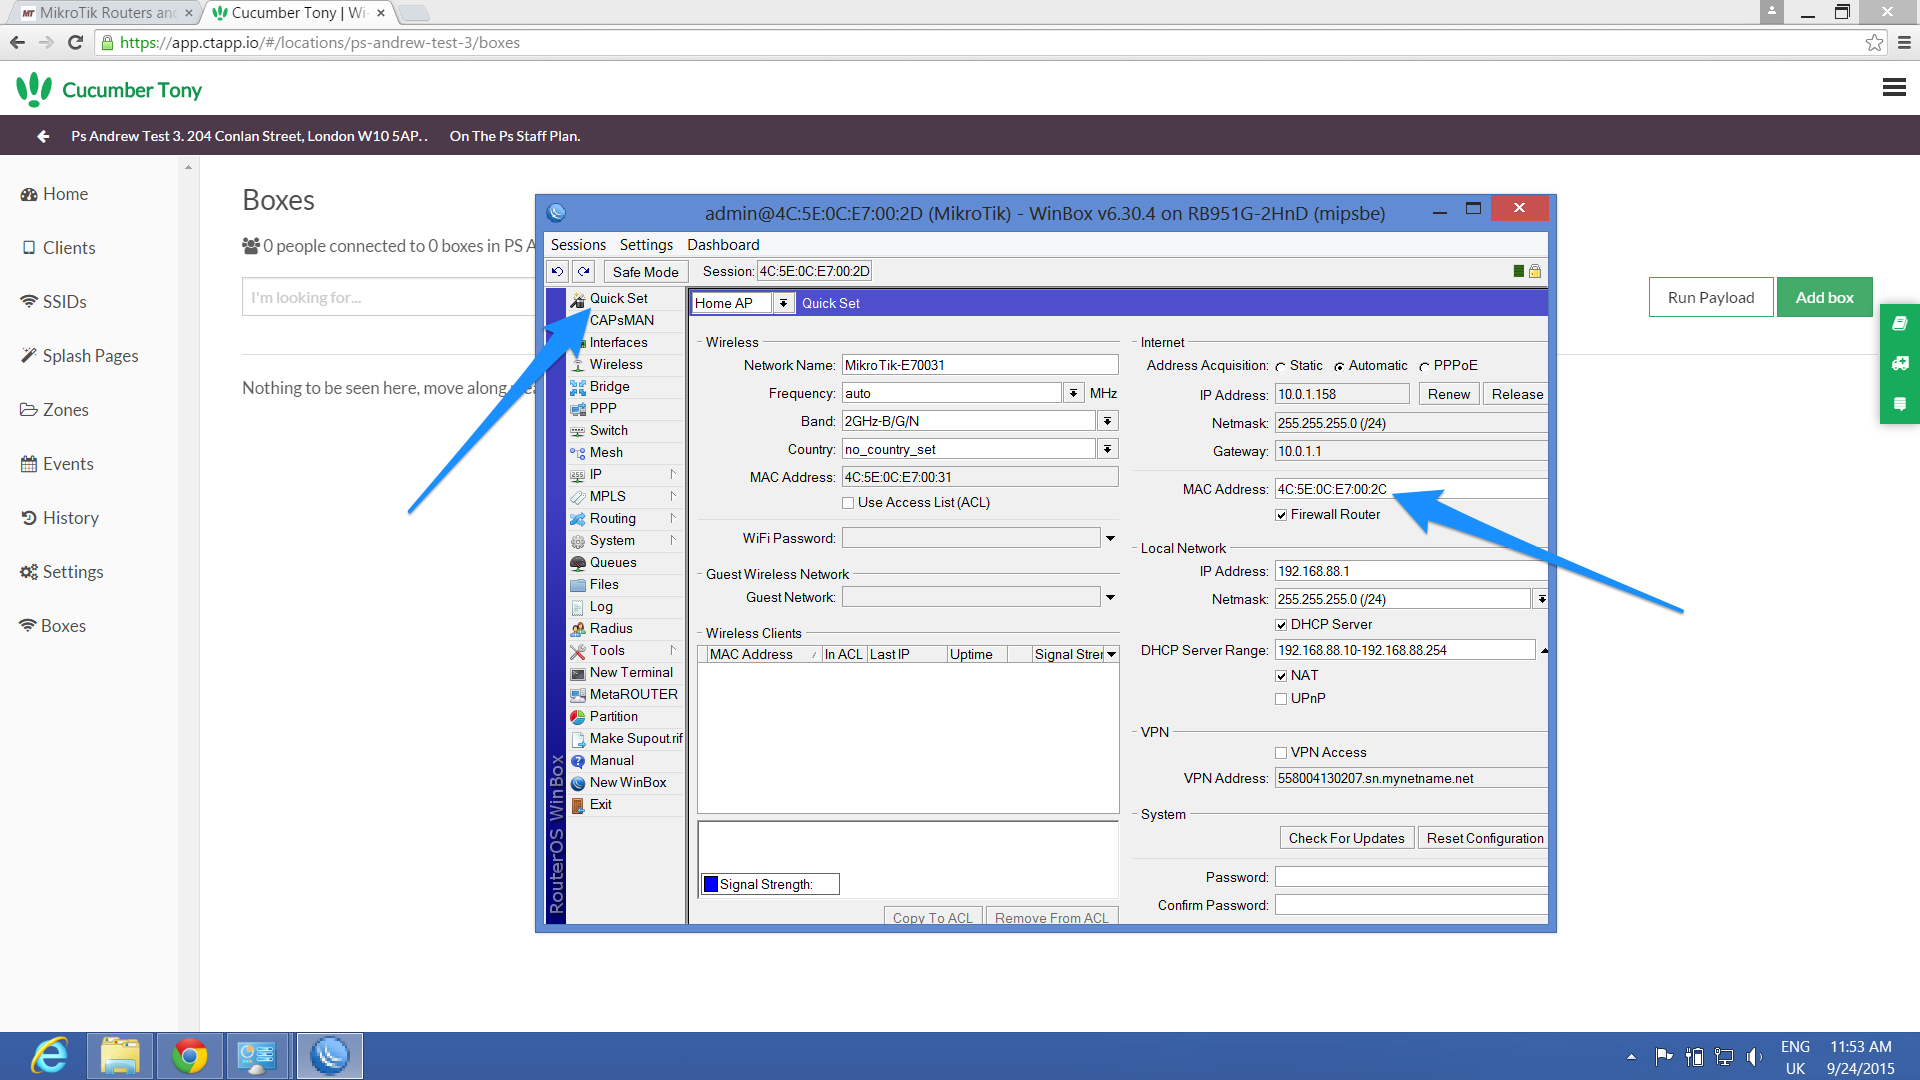Click the top green side-tab icon
This screenshot has width=1920, height=1080.
point(1899,323)
